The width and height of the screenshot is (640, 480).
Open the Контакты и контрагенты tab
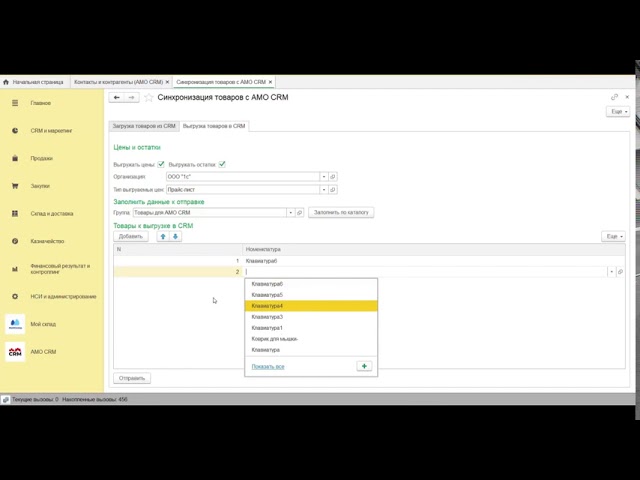[x=118, y=82]
